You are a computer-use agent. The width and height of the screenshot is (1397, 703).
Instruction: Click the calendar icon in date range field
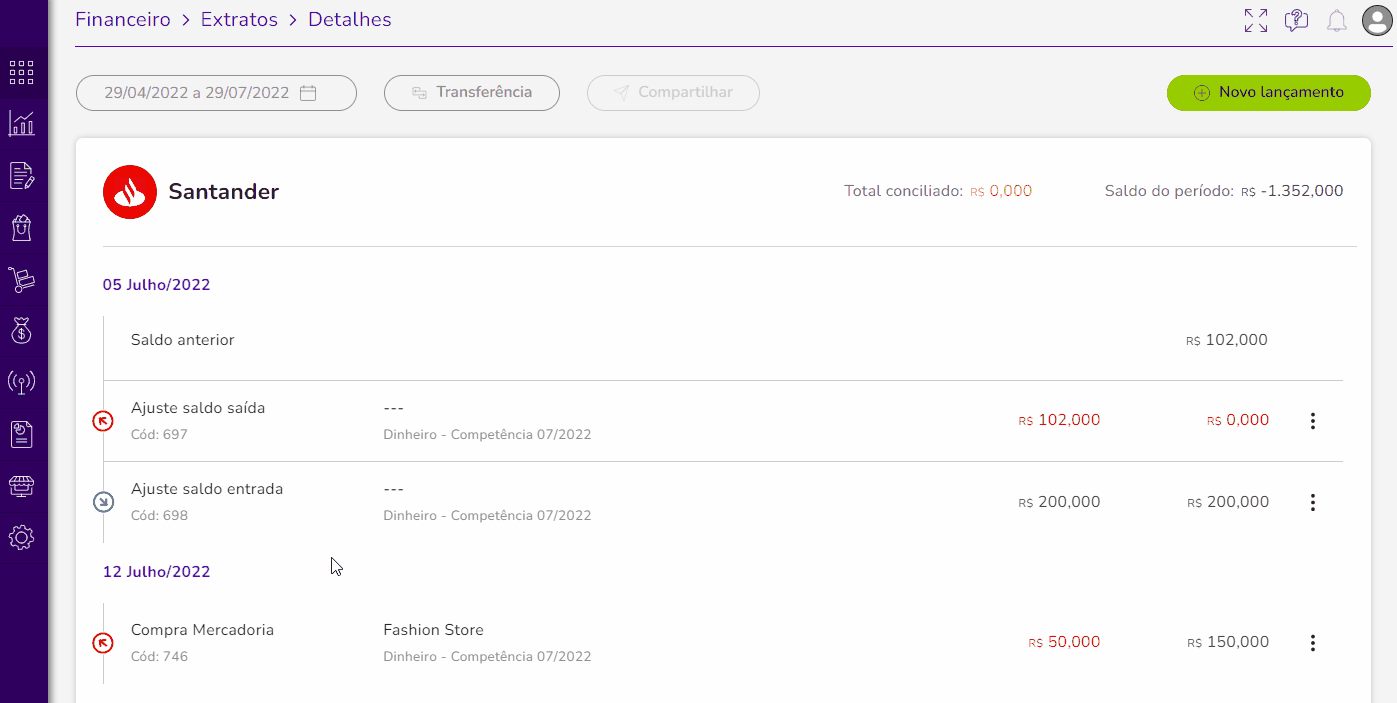[308, 93]
